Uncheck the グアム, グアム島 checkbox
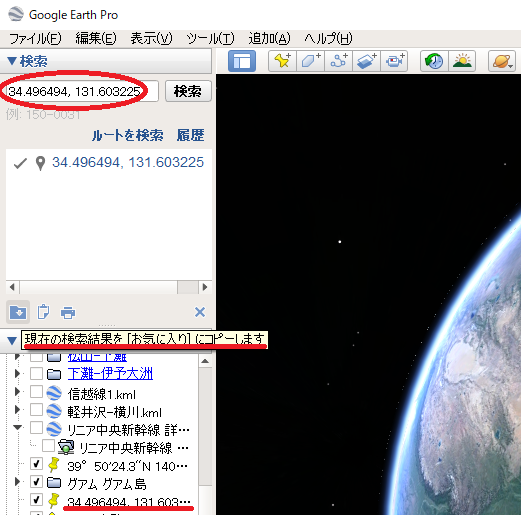 tap(36, 482)
